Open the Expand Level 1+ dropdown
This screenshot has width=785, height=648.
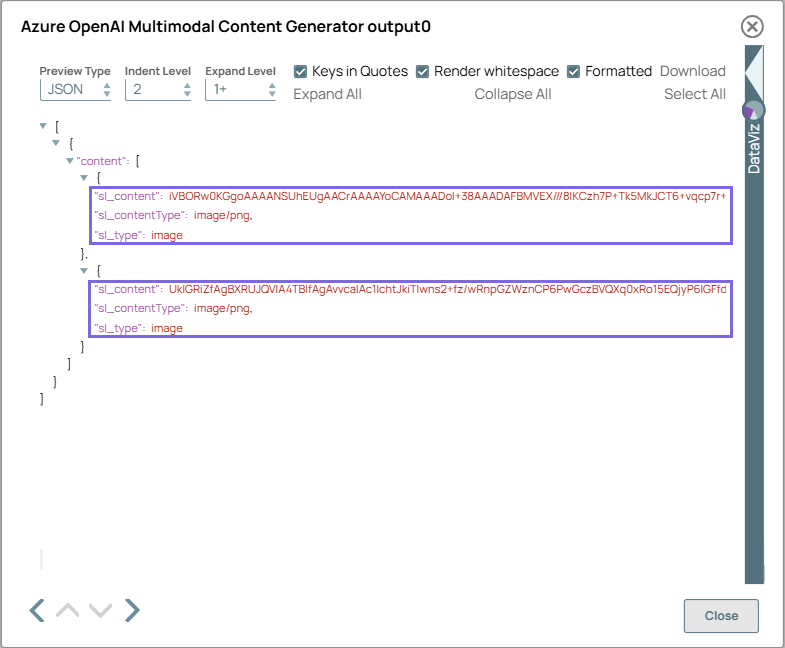[240, 90]
